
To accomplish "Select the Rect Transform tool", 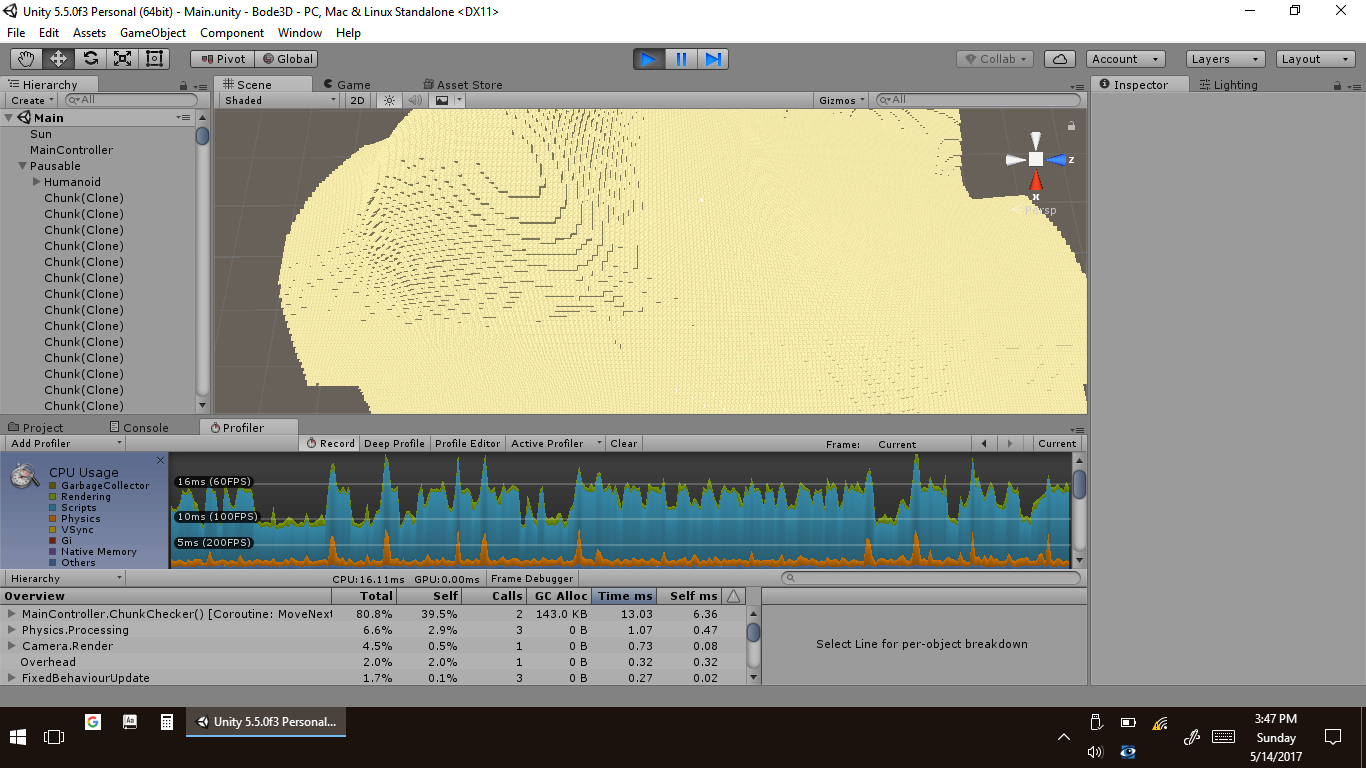I will [154, 59].
